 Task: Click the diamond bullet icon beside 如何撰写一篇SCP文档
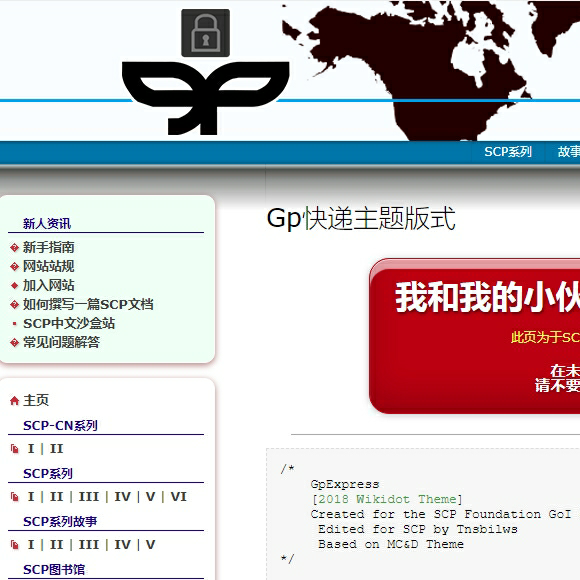pyautogui.click(x=14, y=304)
